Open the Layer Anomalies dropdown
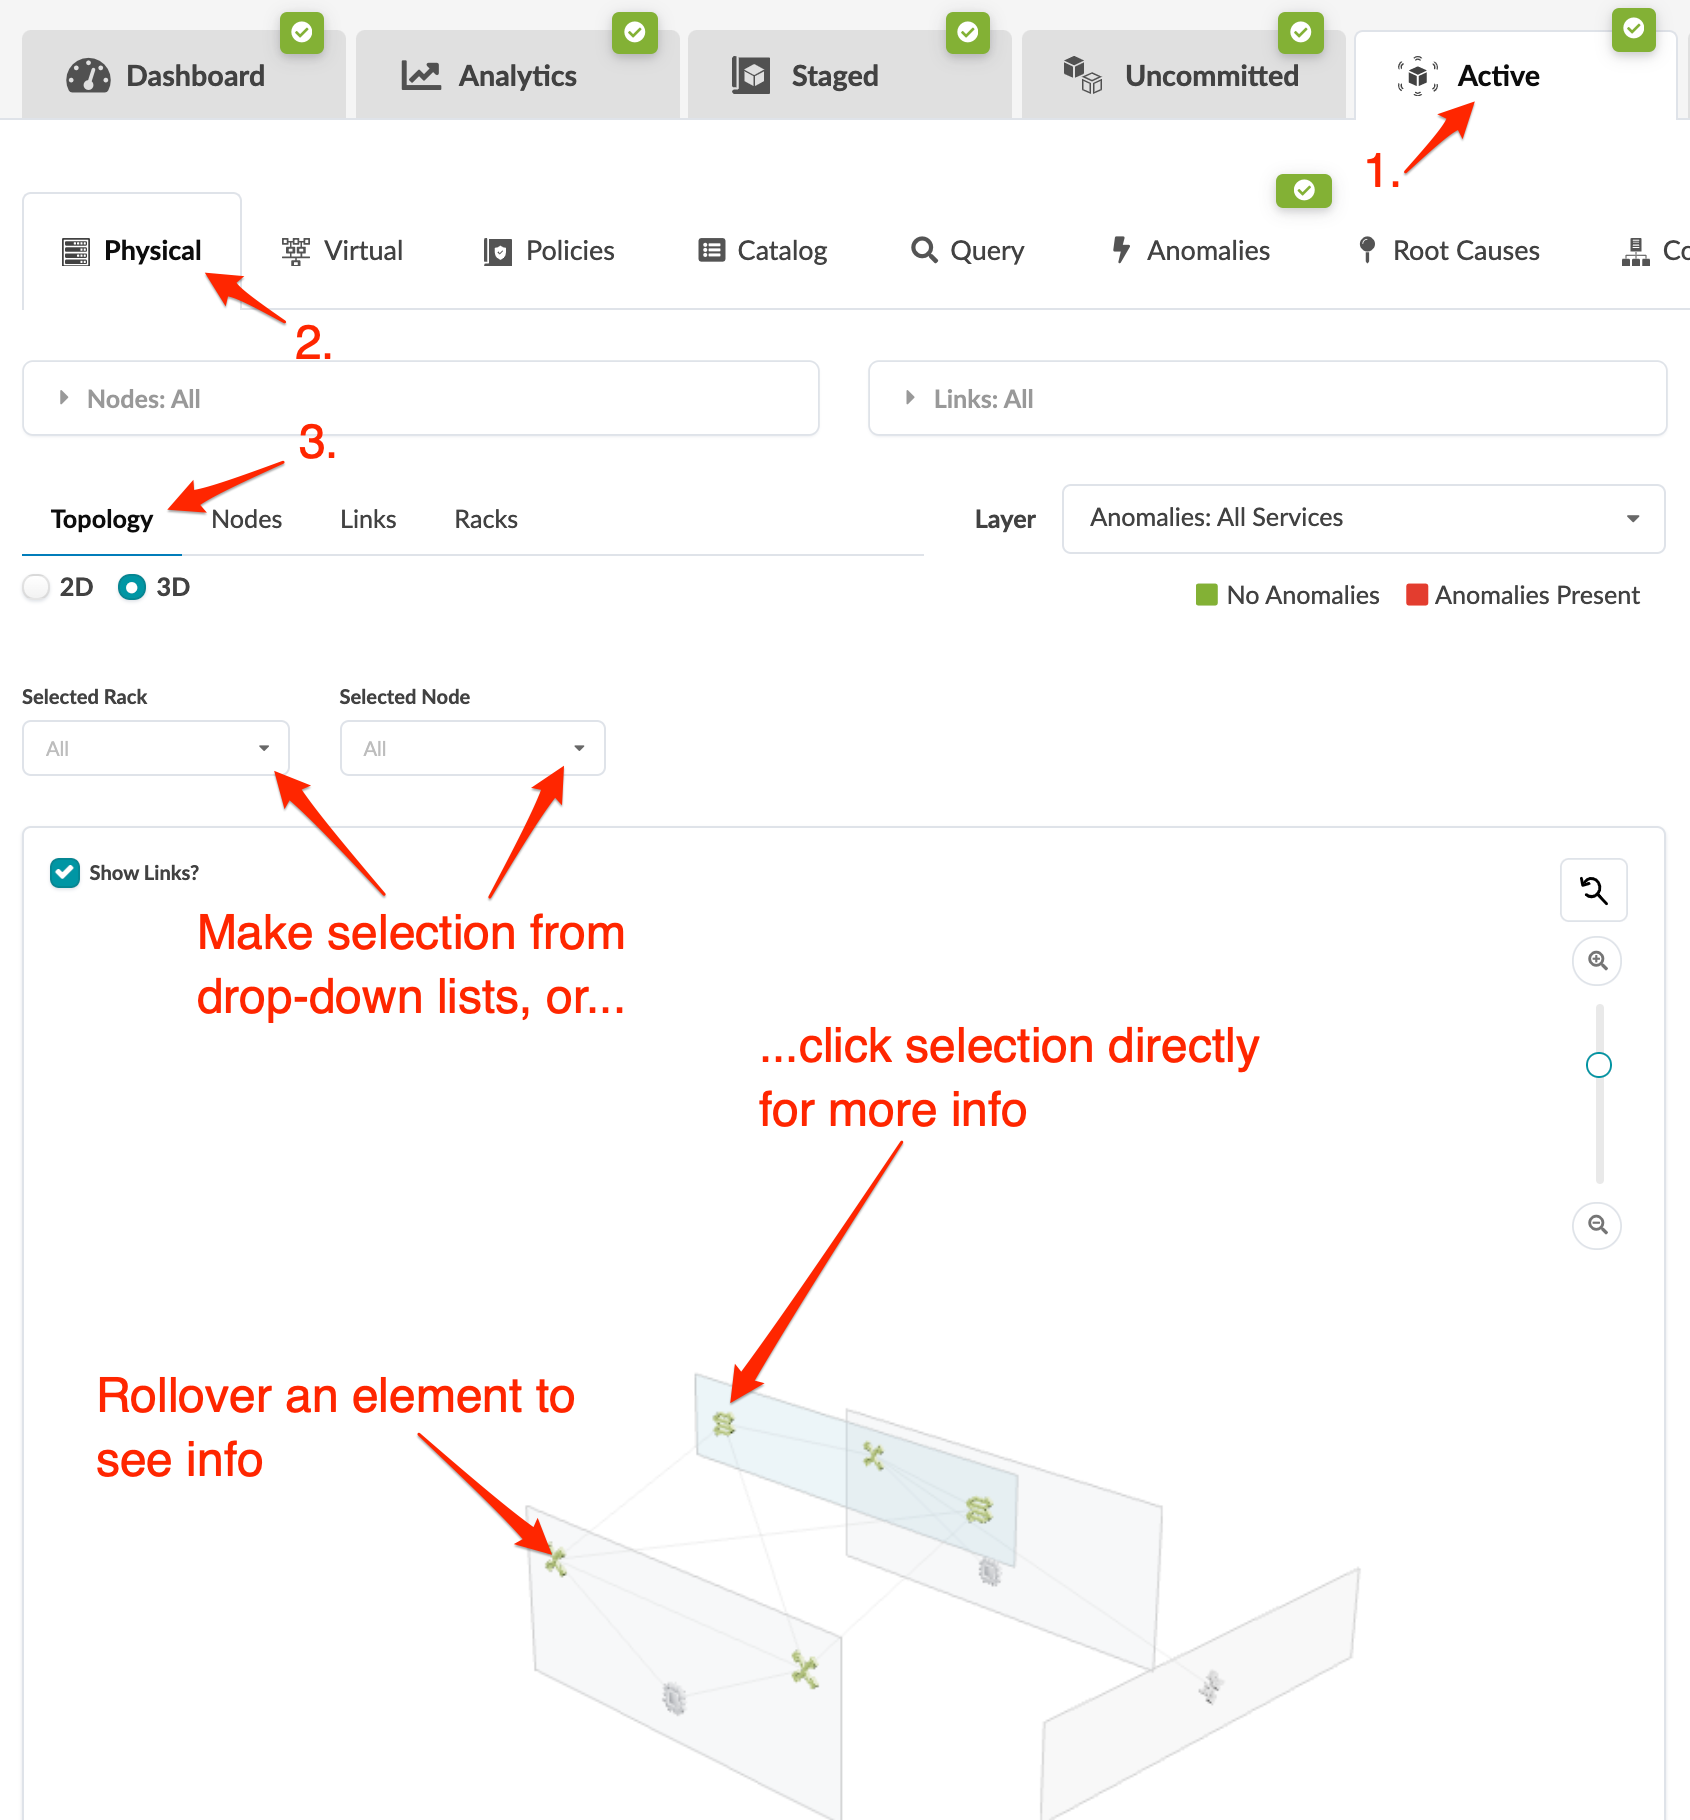 pyautogui.click(x=1363, y=518)
